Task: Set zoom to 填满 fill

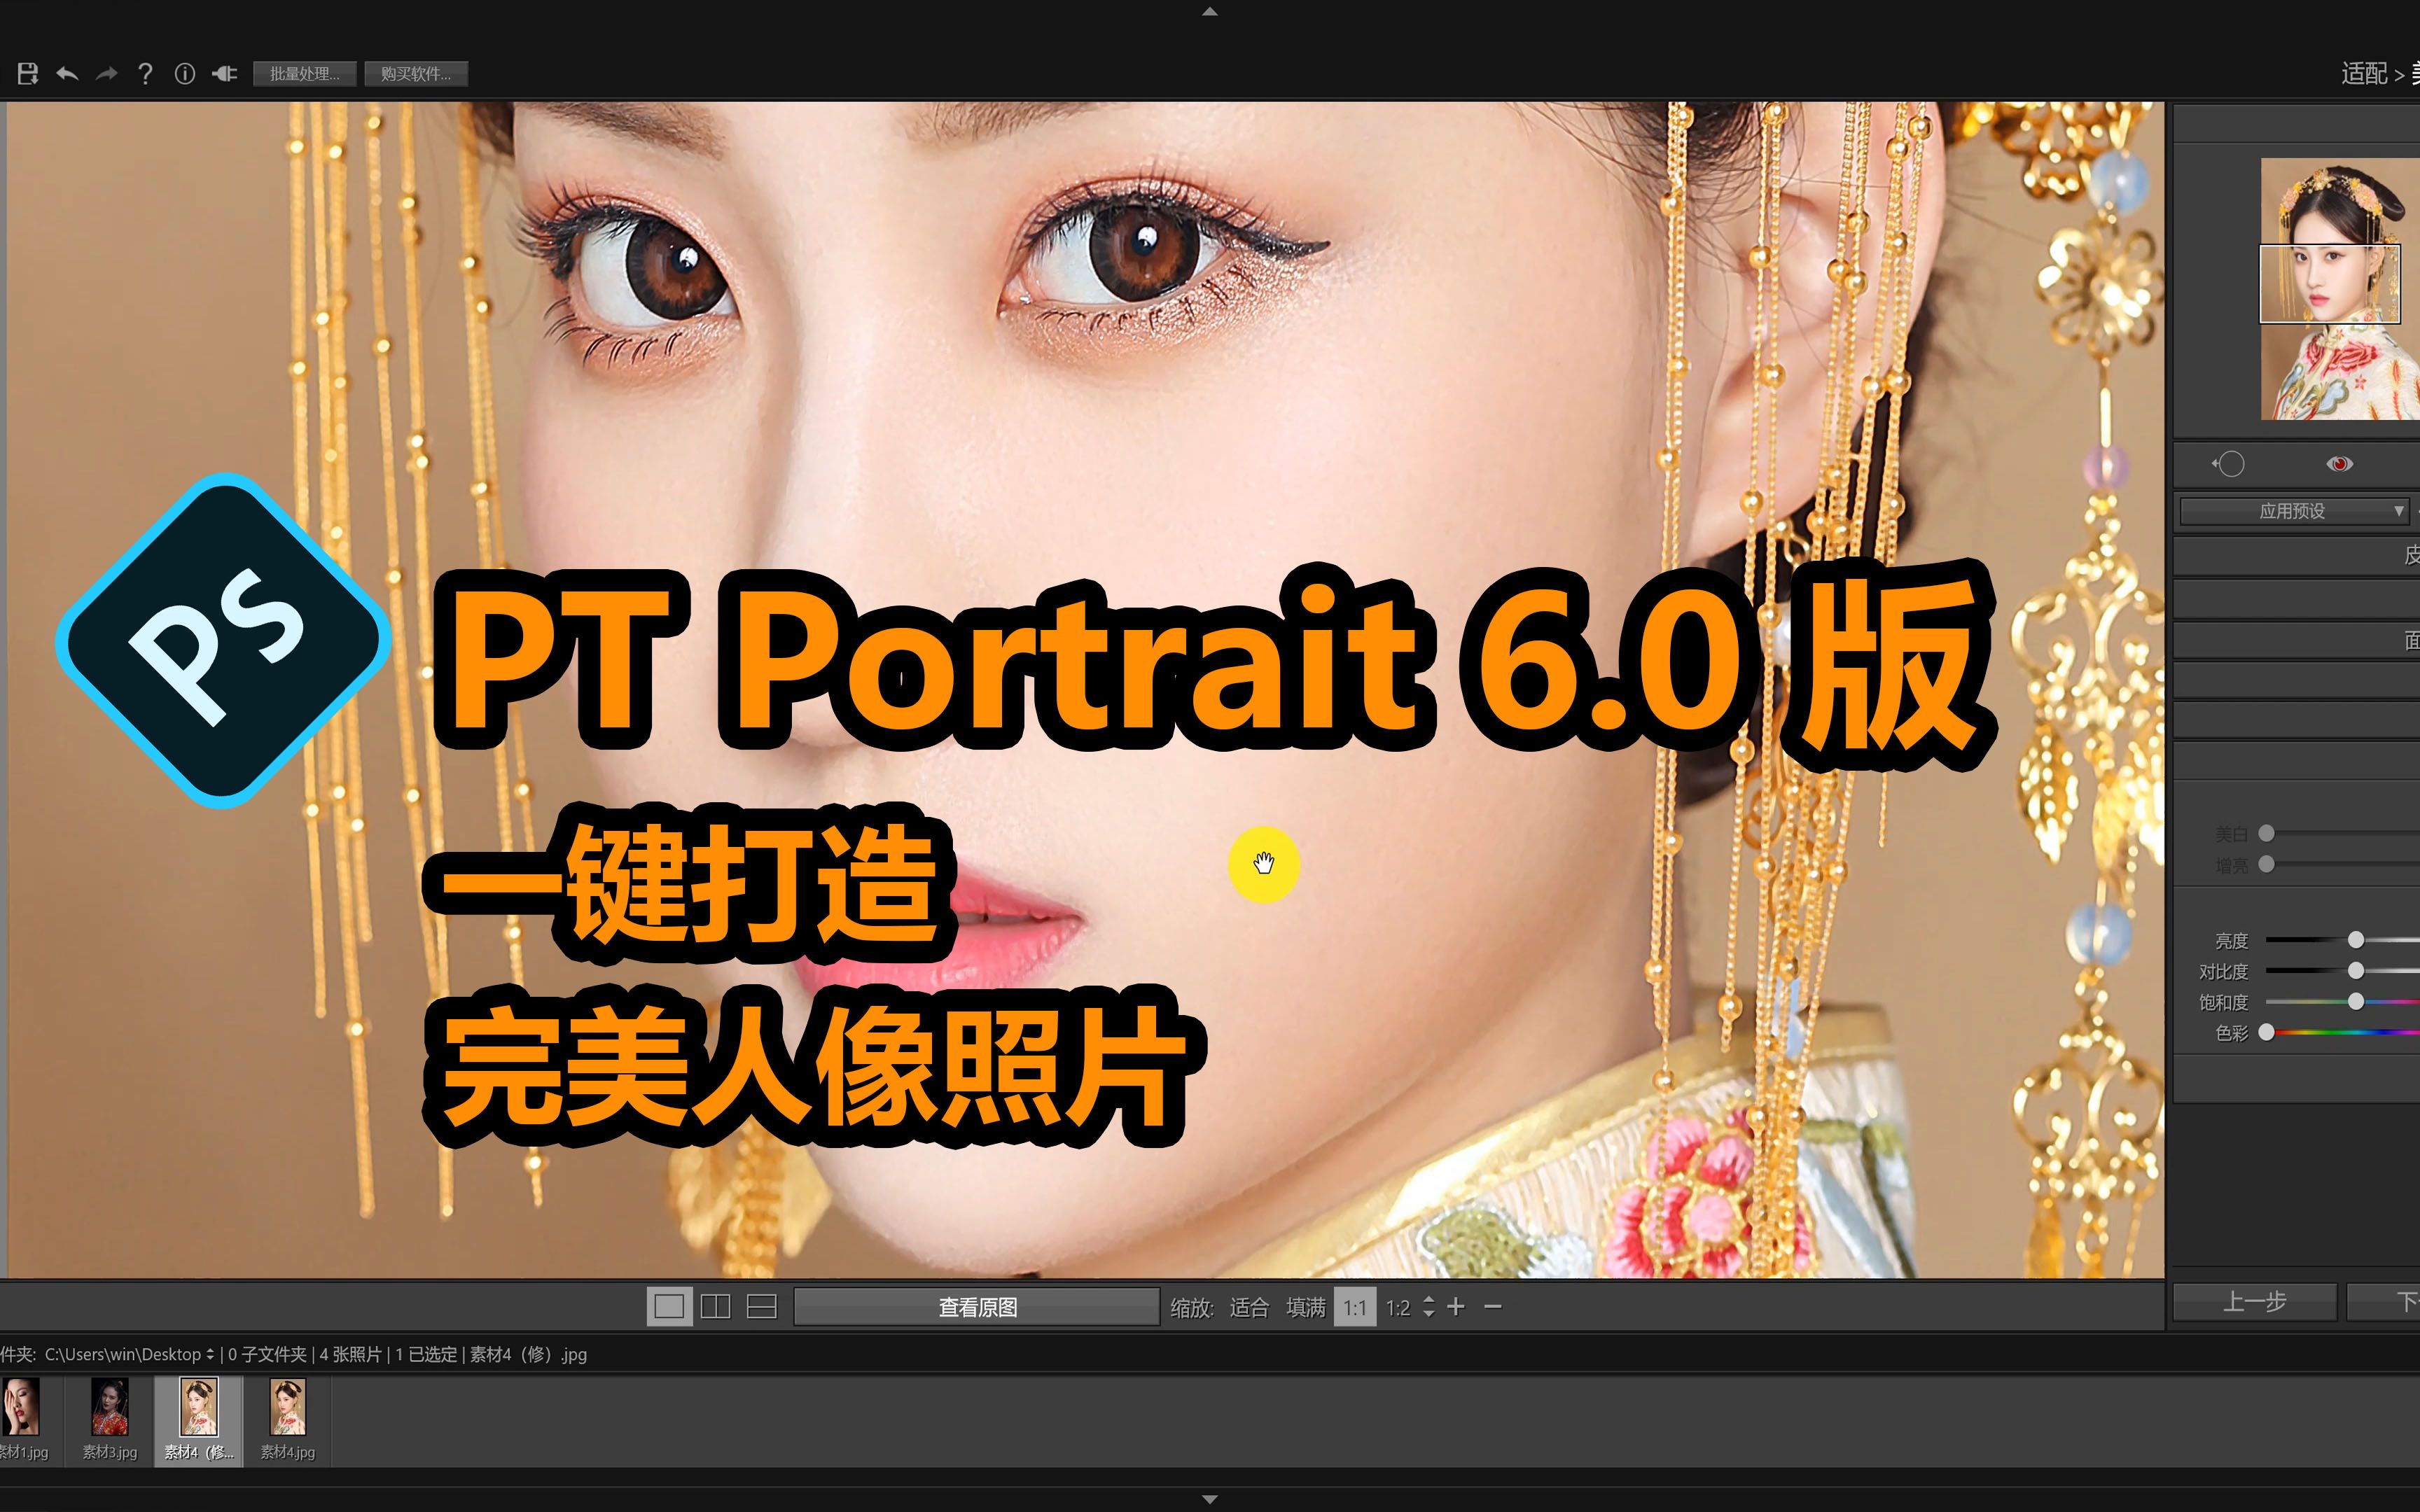Action: click(x=1306, y=1308)
